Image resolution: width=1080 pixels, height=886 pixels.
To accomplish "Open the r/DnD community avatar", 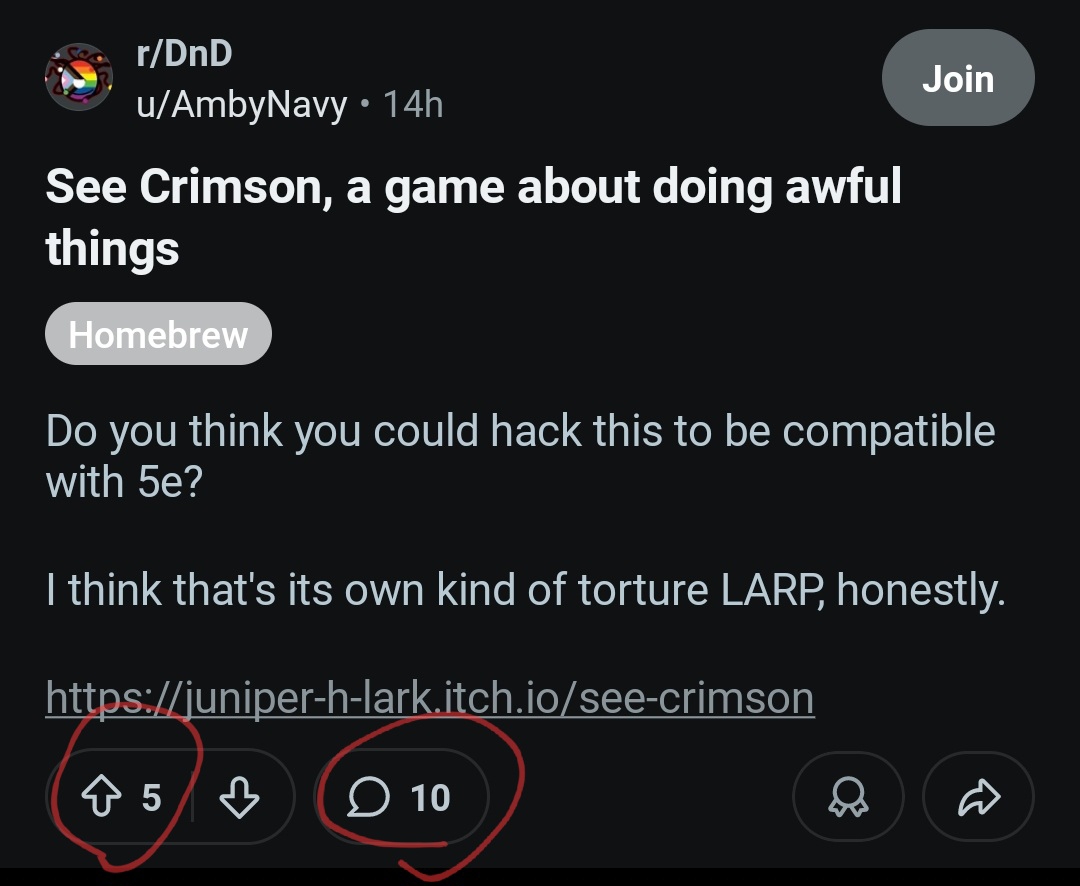I will tap(78, 77).
